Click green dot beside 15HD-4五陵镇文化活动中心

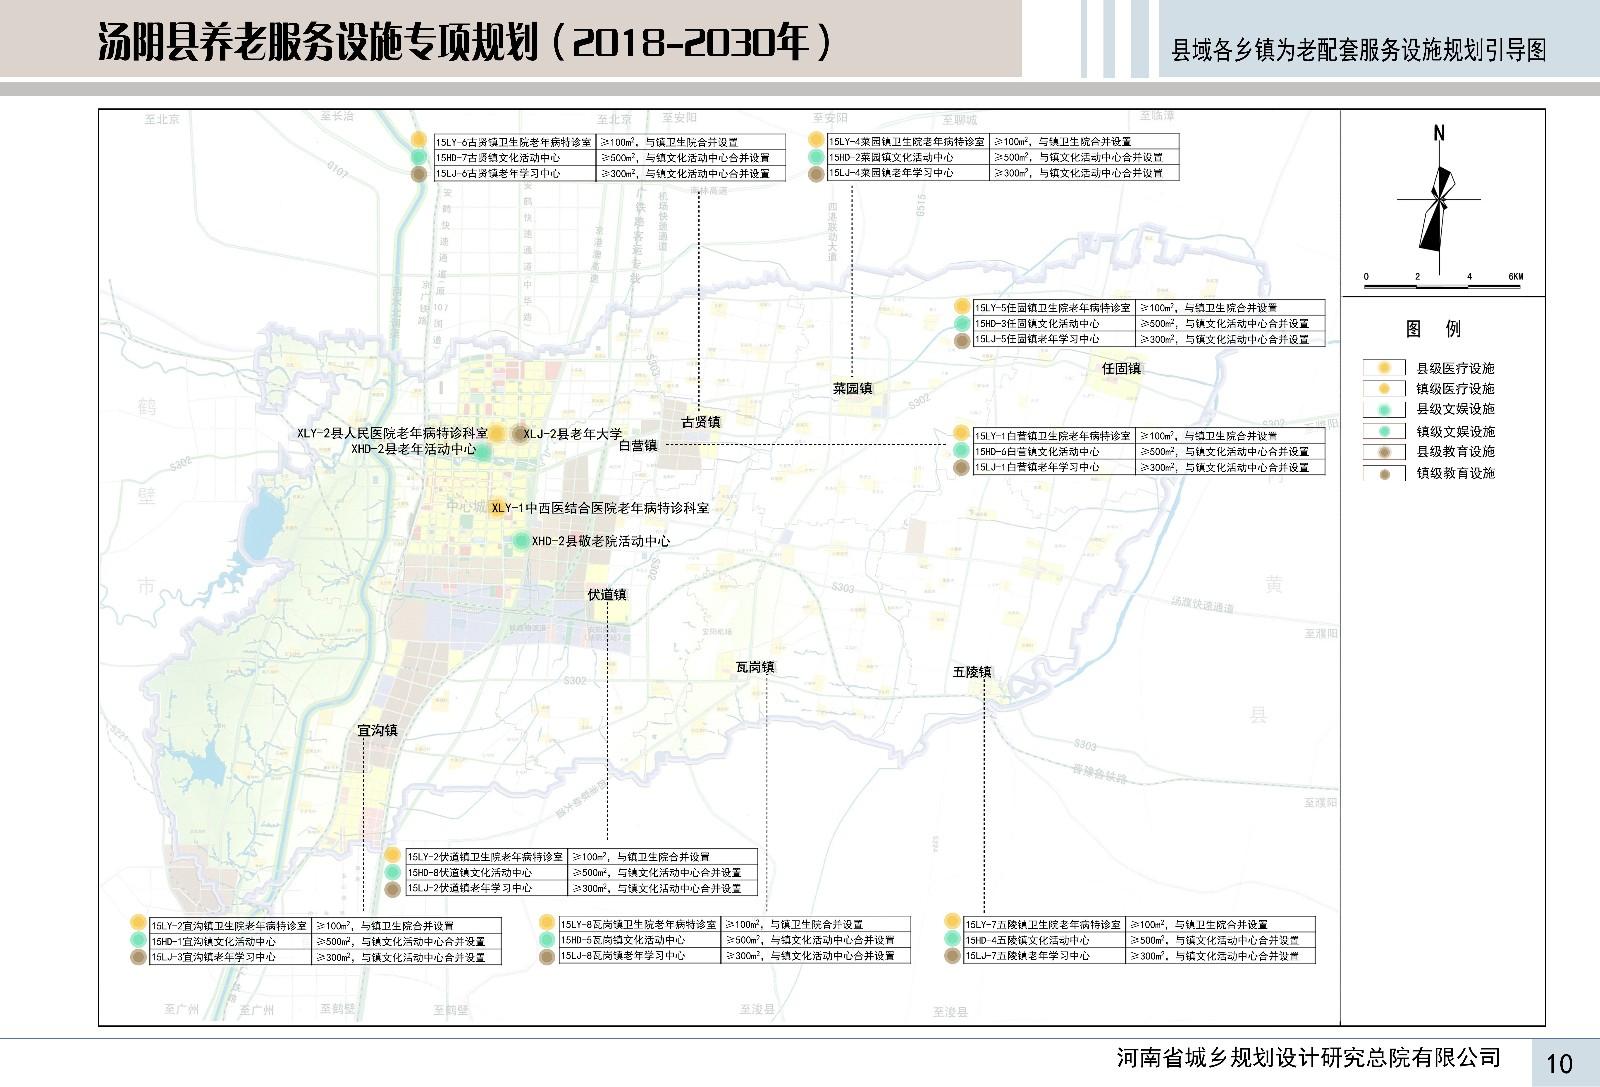tap(952, 940)
